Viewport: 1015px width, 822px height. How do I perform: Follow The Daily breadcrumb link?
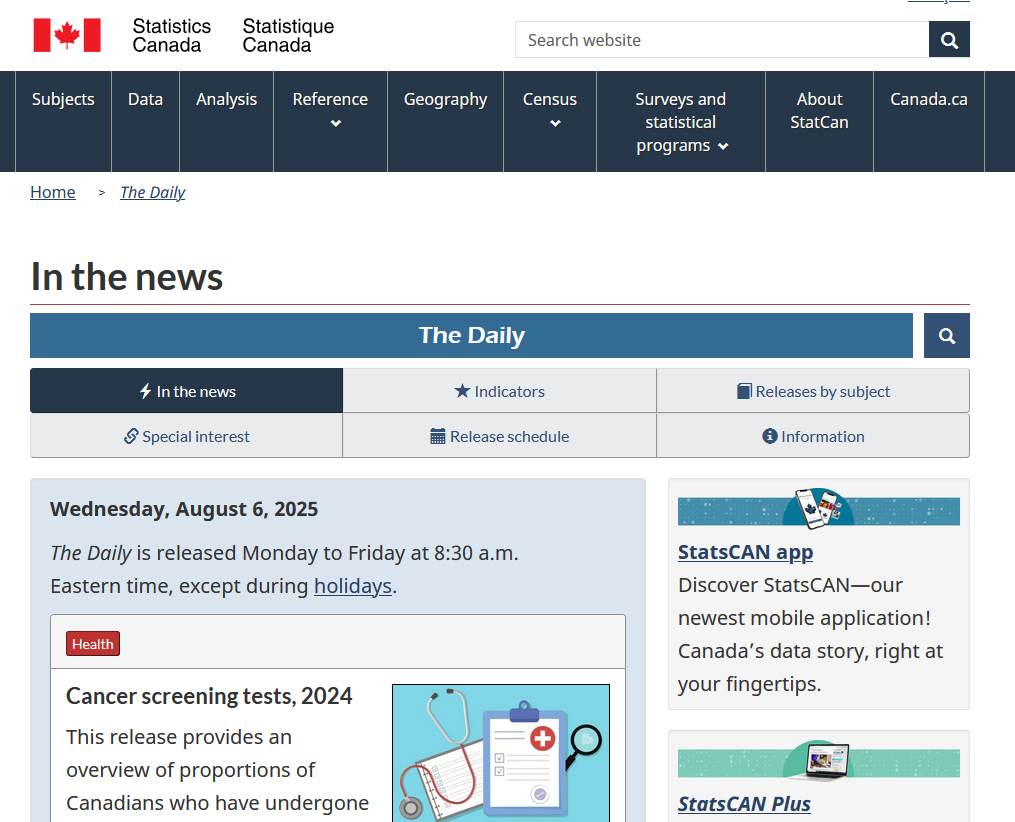pyautogui.click(x=153, y=192)
